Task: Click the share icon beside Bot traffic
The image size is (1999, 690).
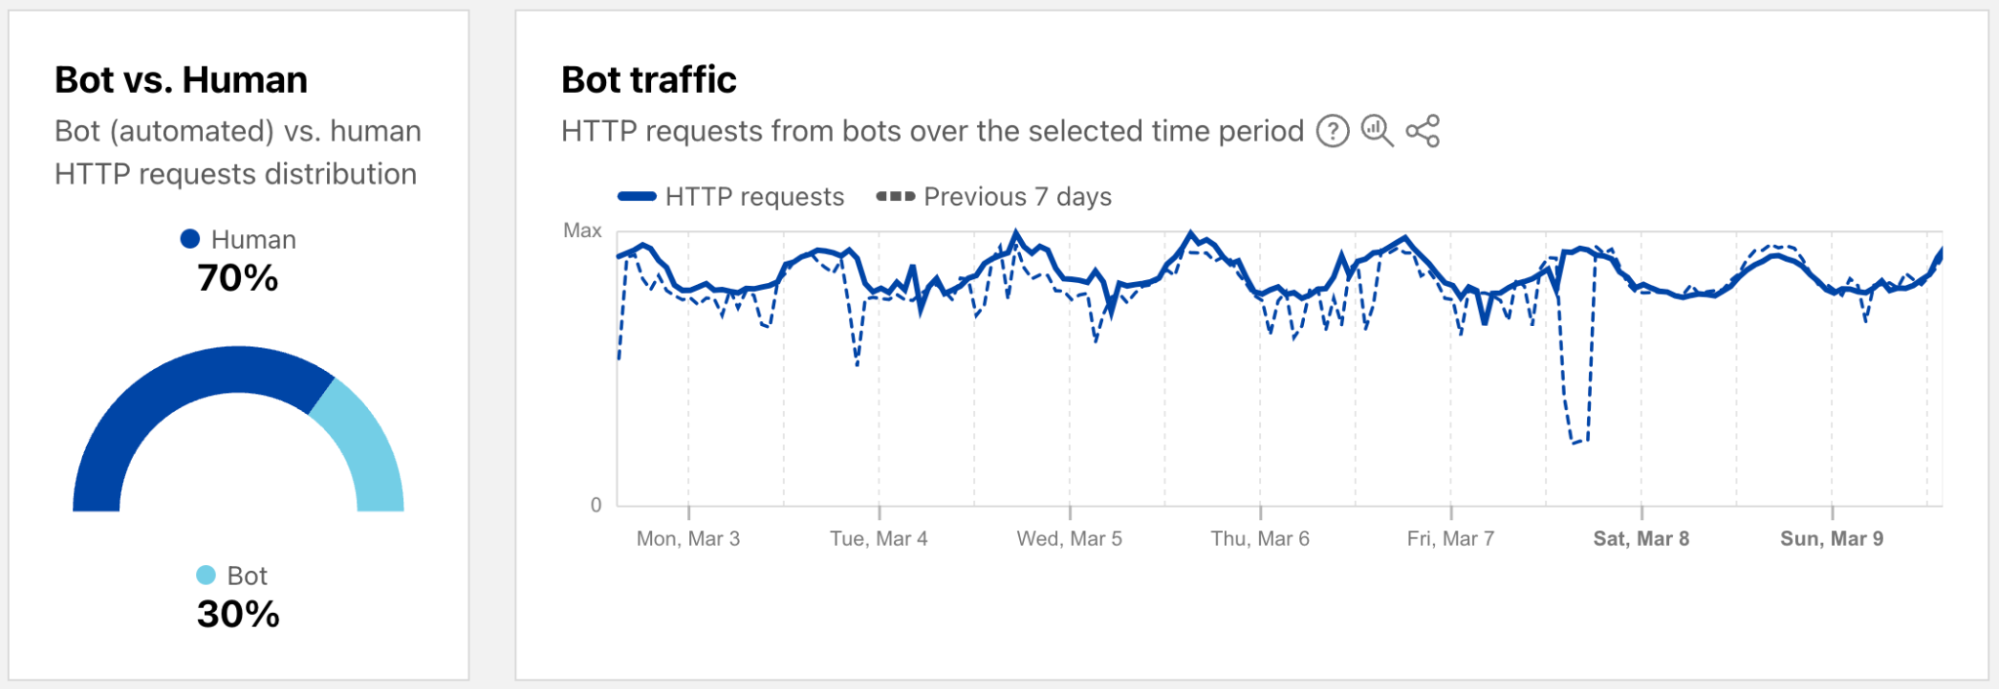Action: point(1422,131)
